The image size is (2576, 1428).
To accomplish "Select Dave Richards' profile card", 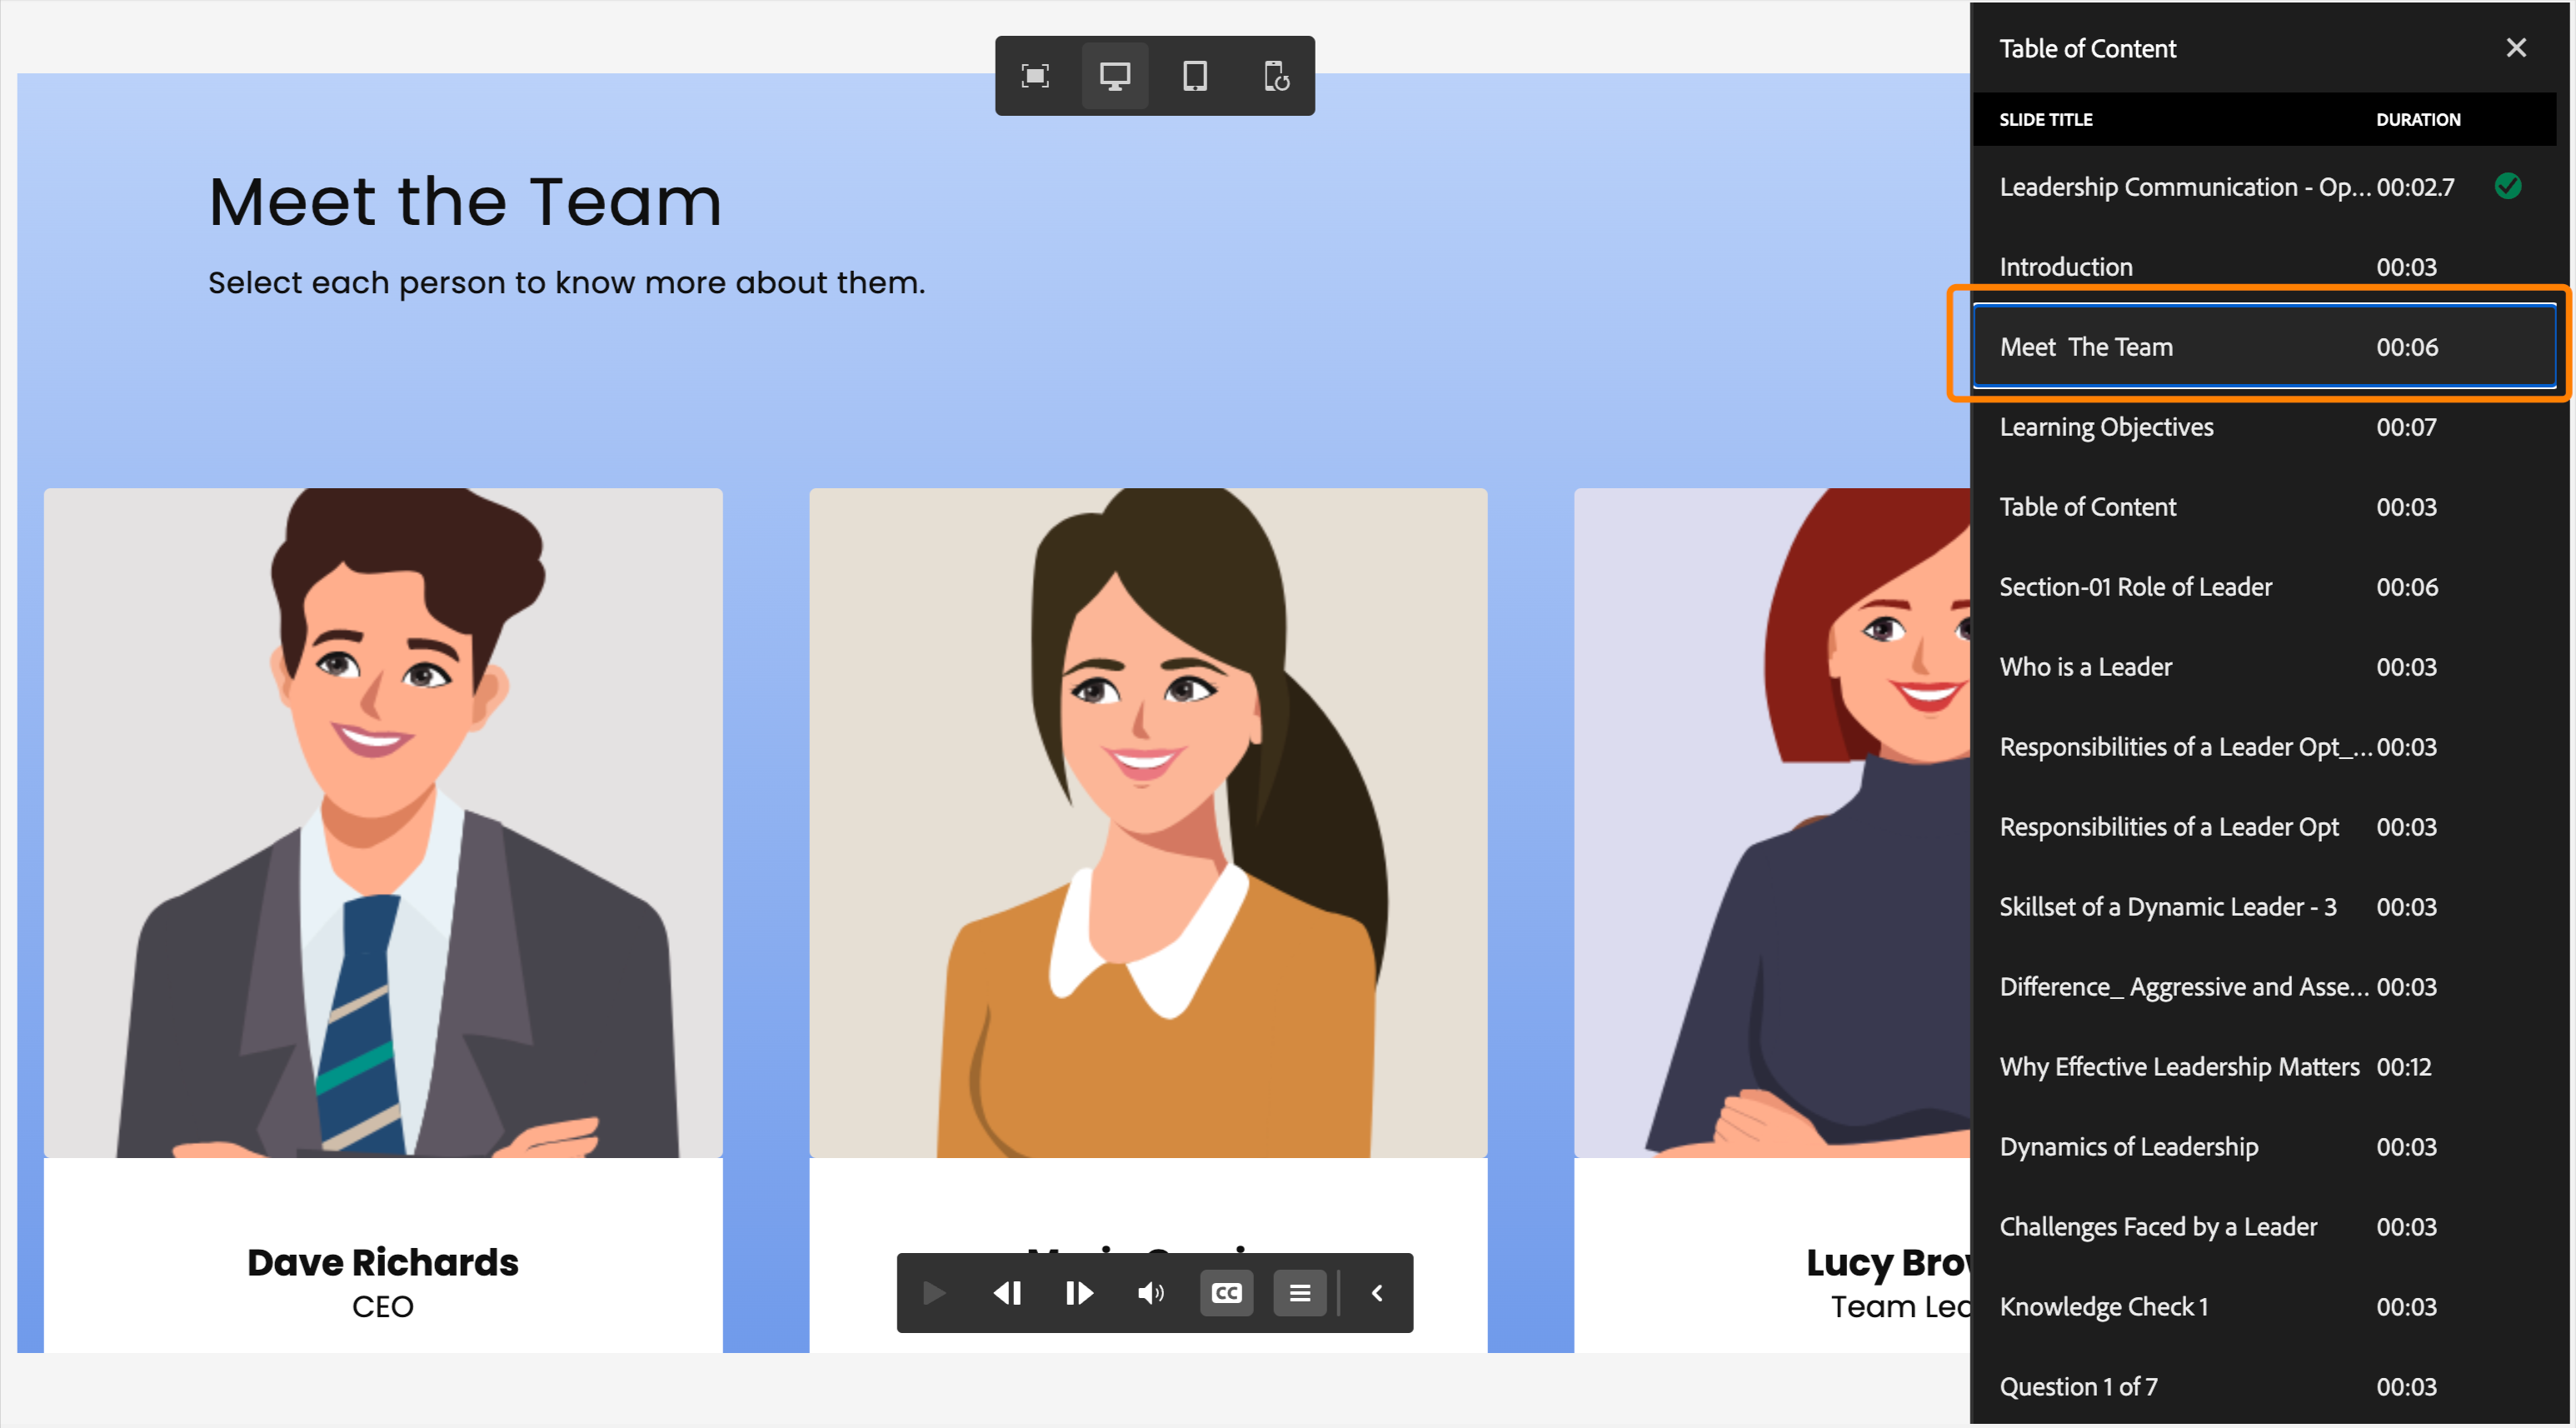I will pos(384,900).
